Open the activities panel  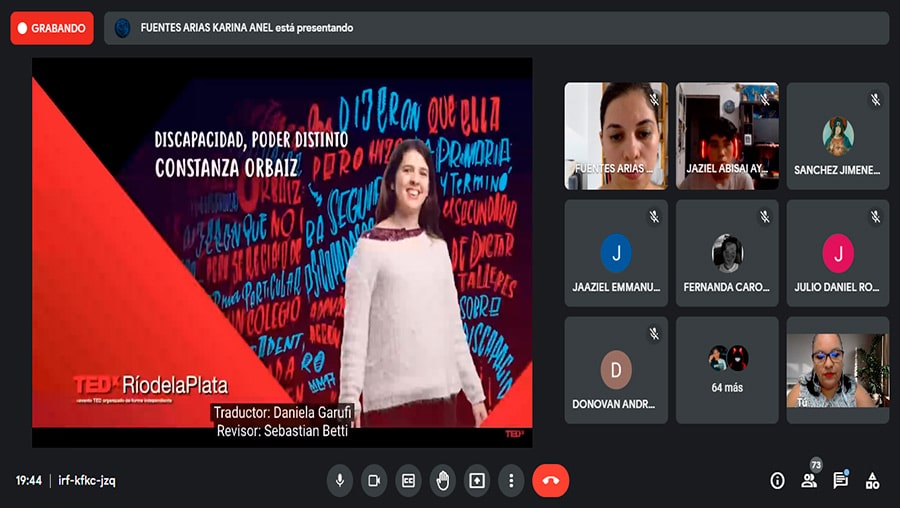pyautogui.click(x=872, y=481)
